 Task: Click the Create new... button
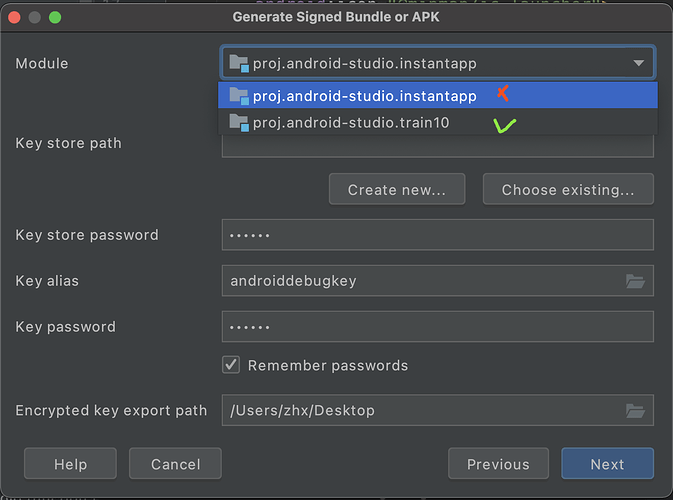coord(399,189)
